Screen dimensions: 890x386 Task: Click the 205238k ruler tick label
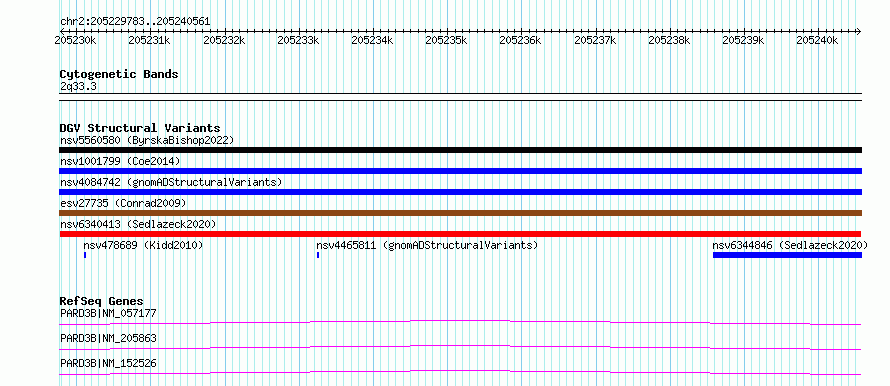pos(669,40)
